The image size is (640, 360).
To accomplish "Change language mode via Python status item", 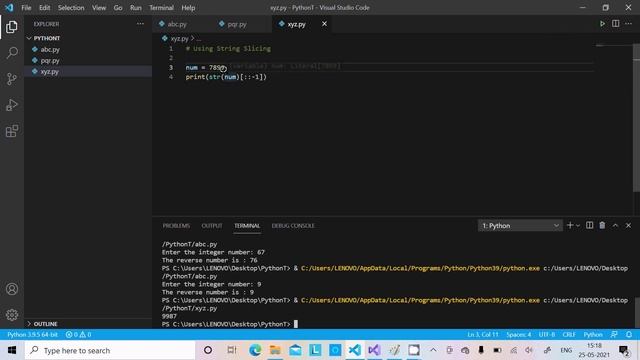I will click(593, 334).
